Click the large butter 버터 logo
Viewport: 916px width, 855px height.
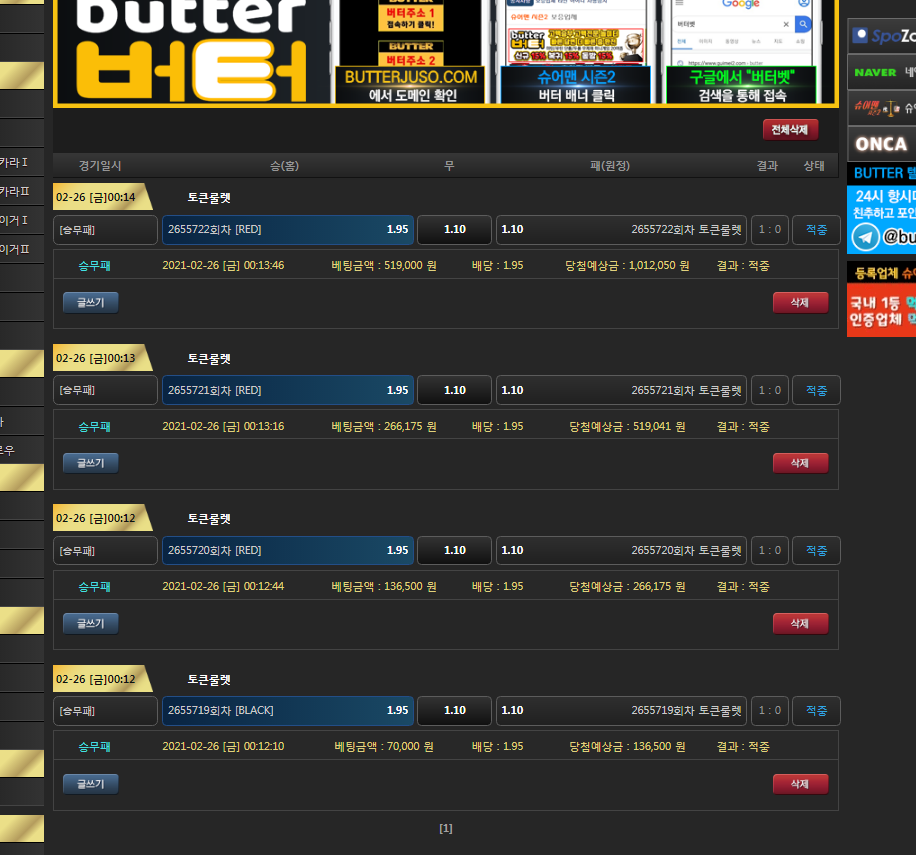point(191,48)
